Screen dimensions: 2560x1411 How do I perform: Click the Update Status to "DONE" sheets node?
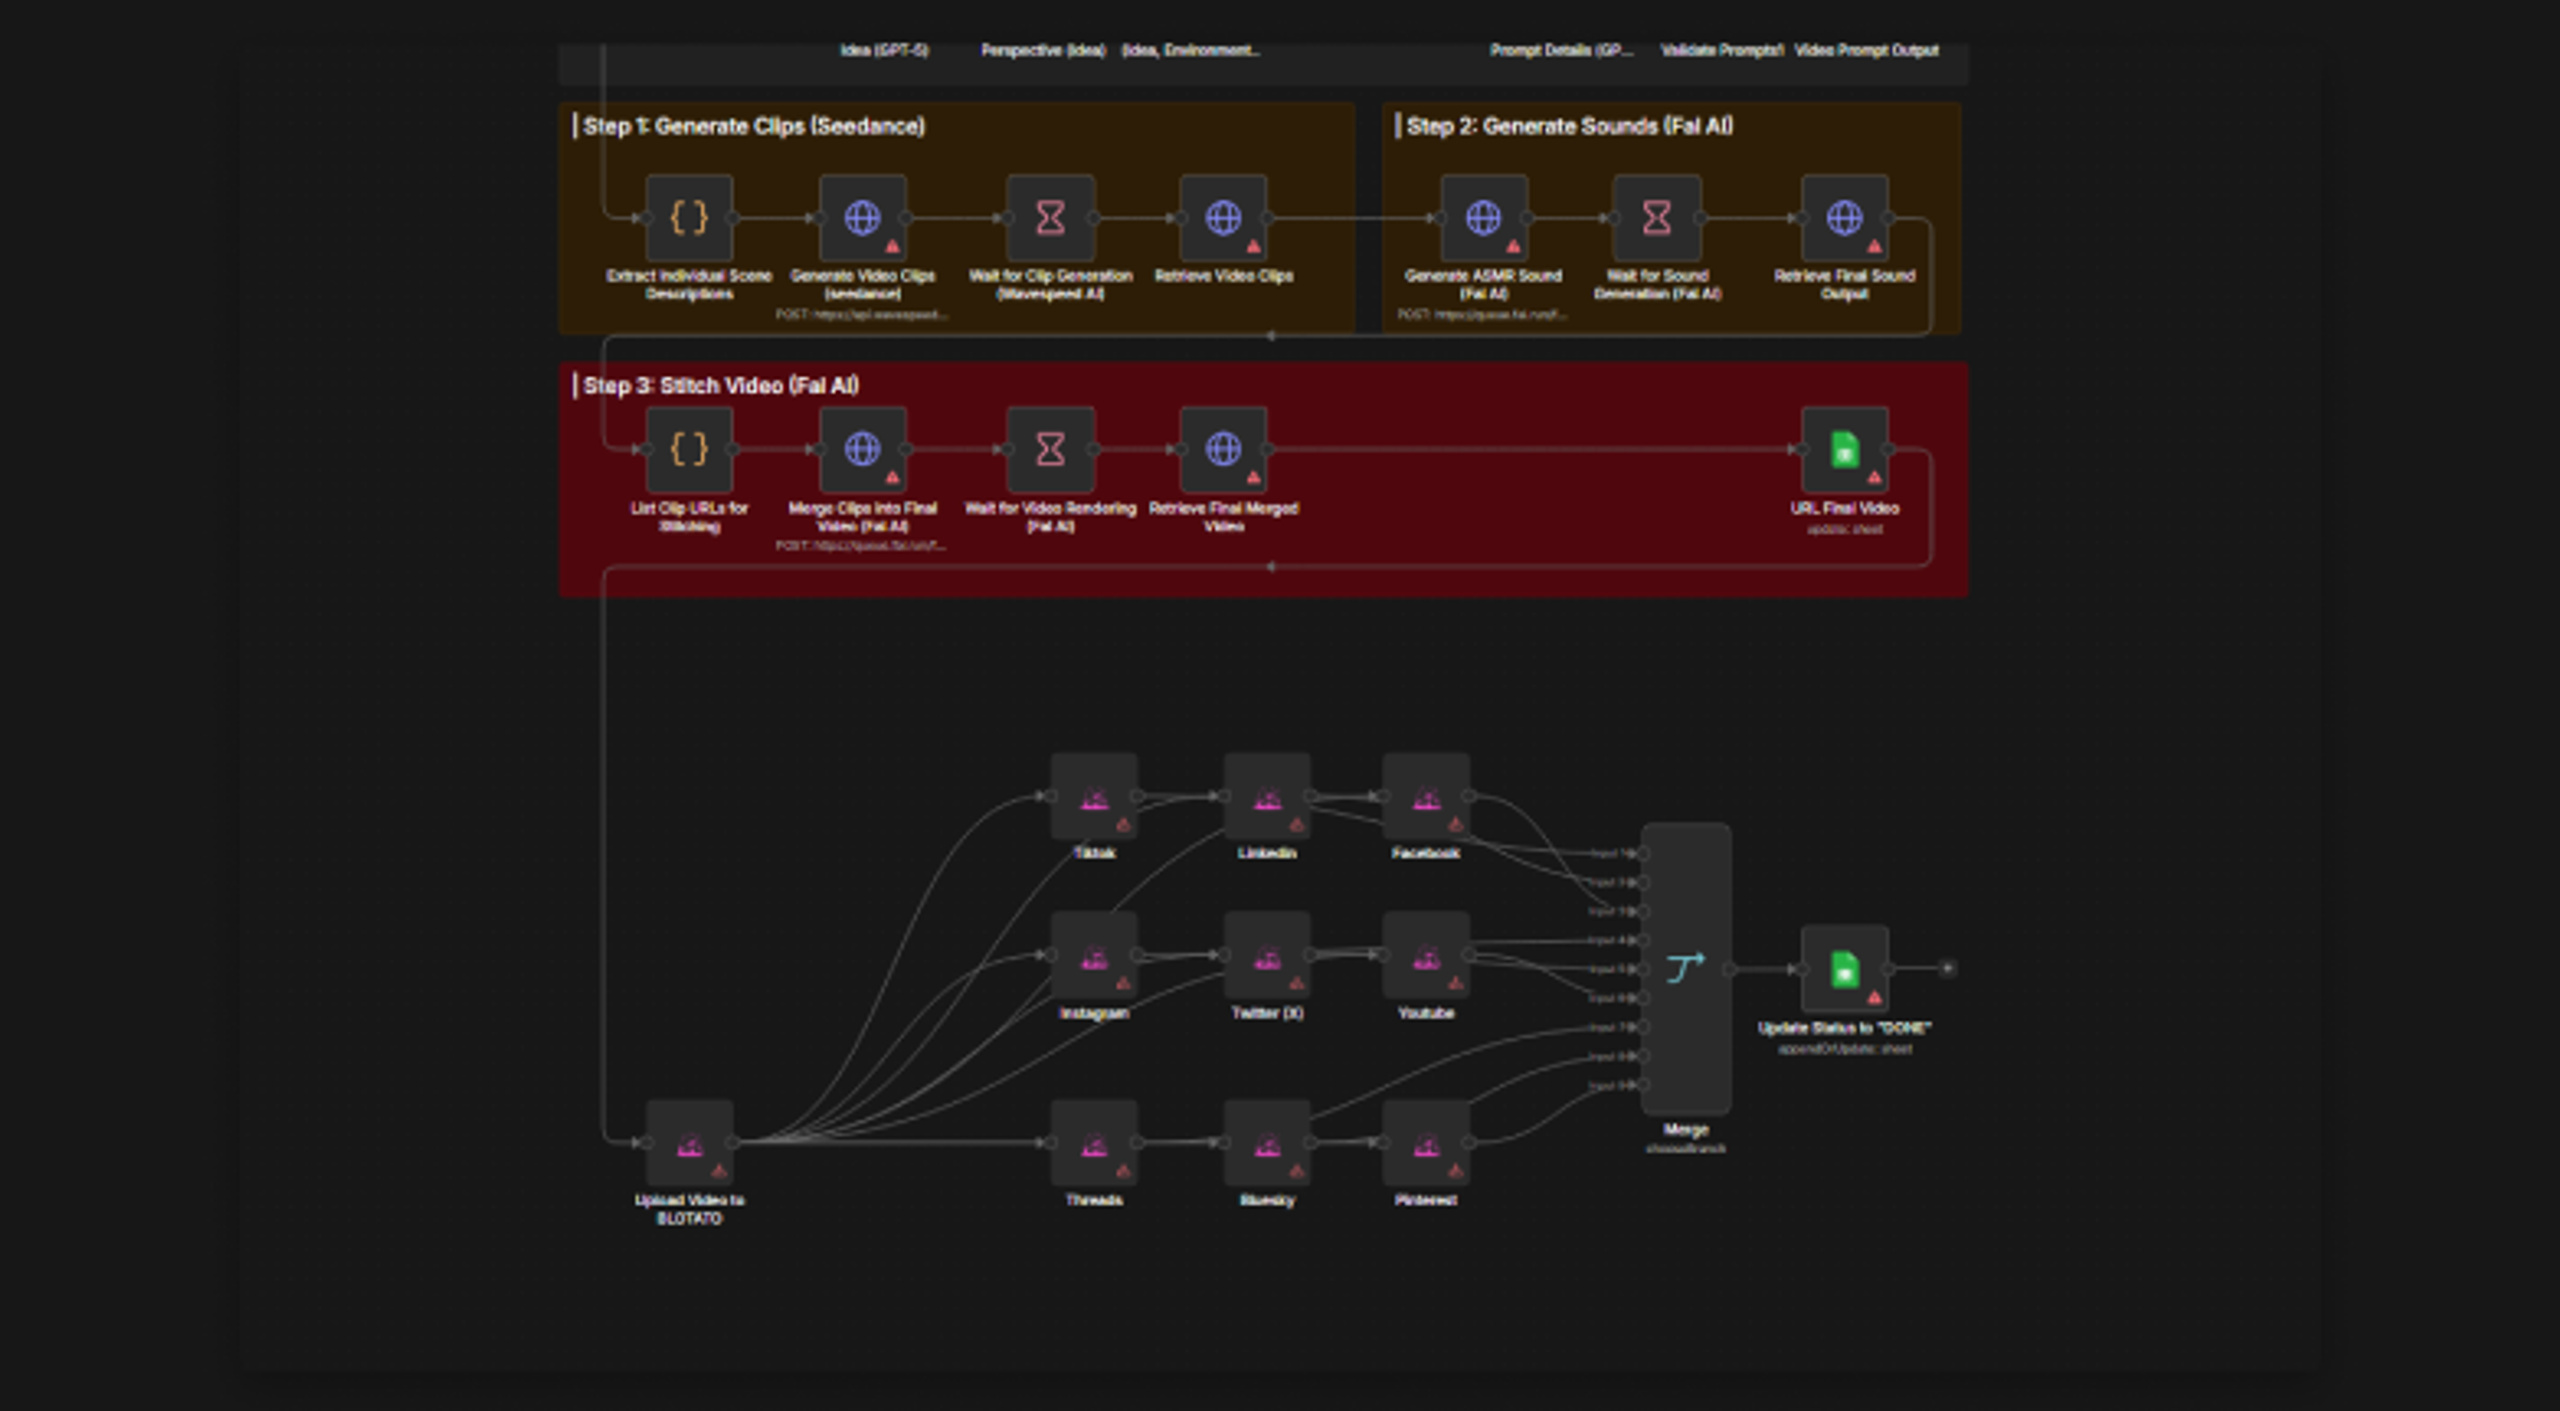click(1845, 969)
